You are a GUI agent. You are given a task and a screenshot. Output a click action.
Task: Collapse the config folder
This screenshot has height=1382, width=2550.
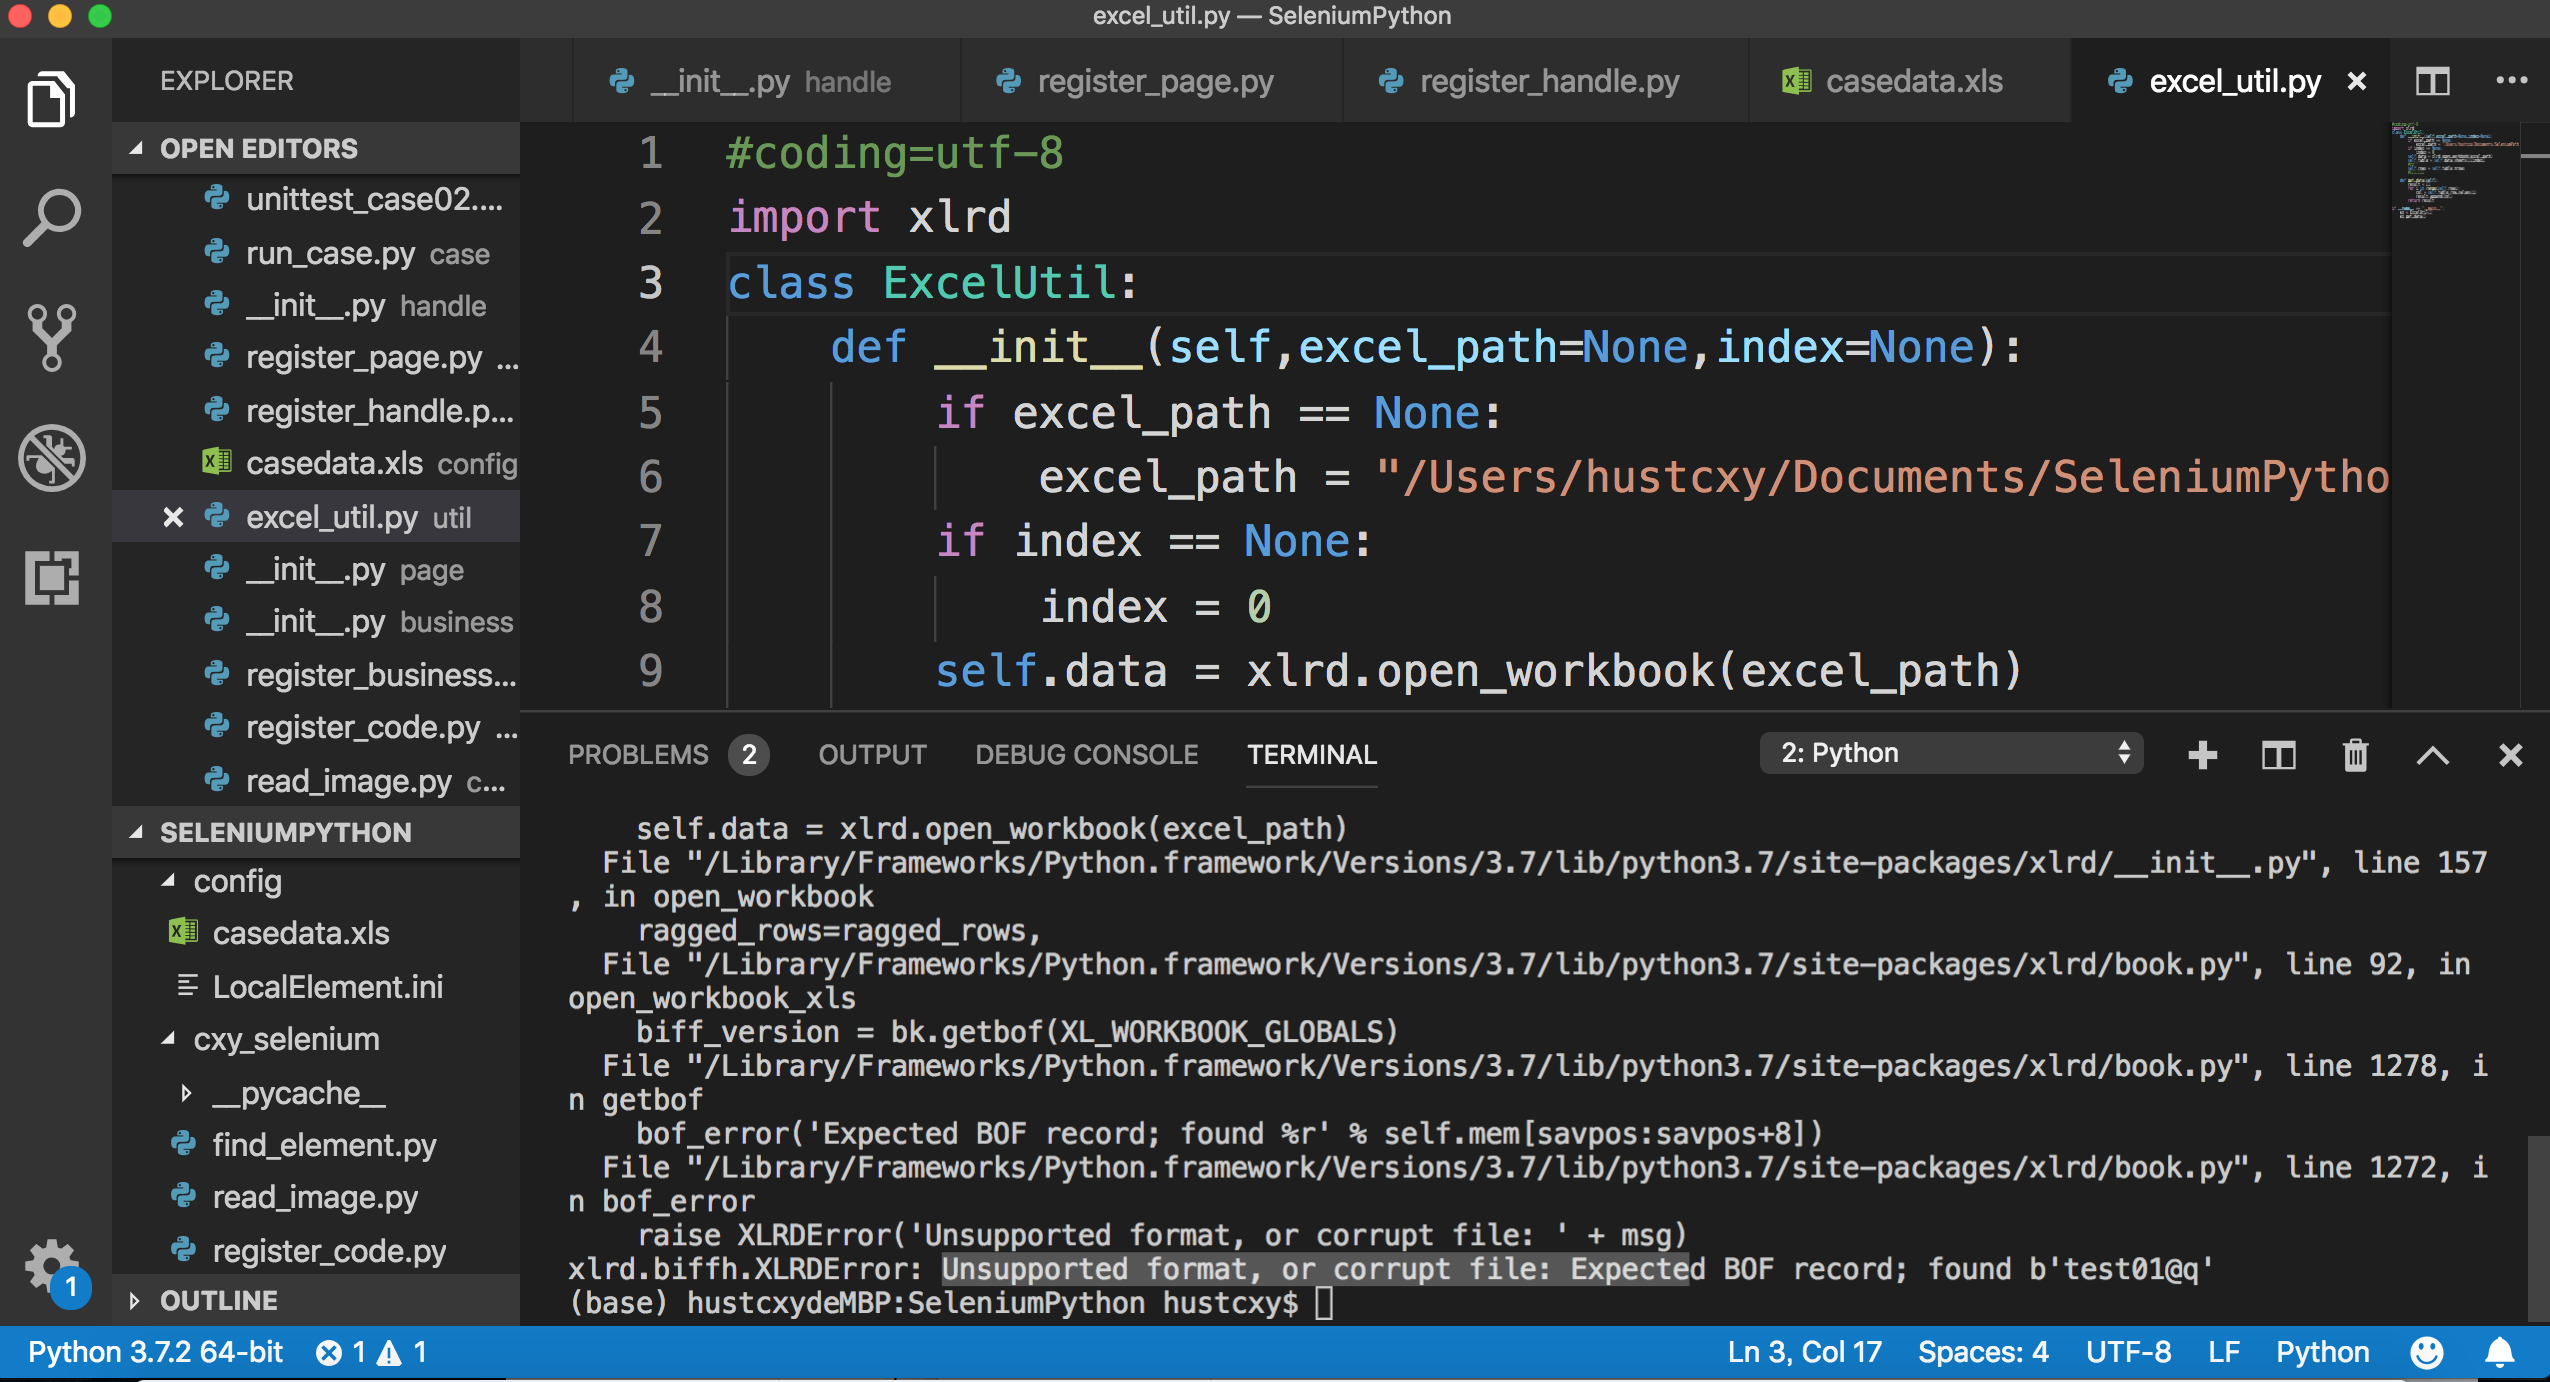point(169,881)
